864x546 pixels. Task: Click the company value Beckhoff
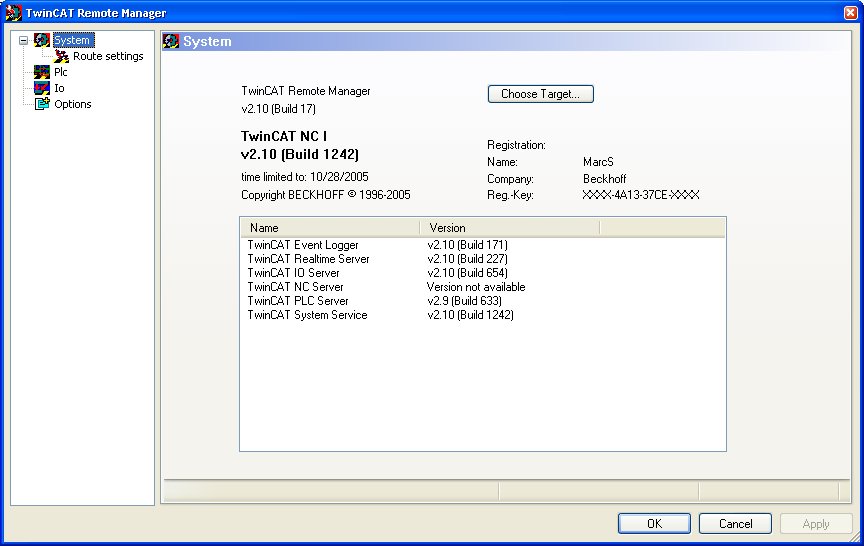(x=604, y=179)
